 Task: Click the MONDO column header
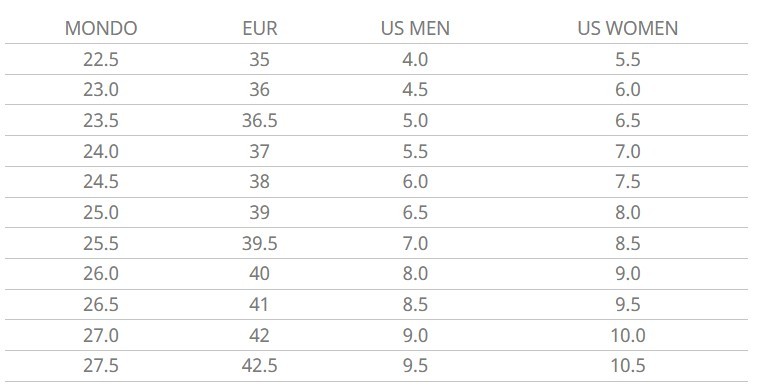coord(101,28)
